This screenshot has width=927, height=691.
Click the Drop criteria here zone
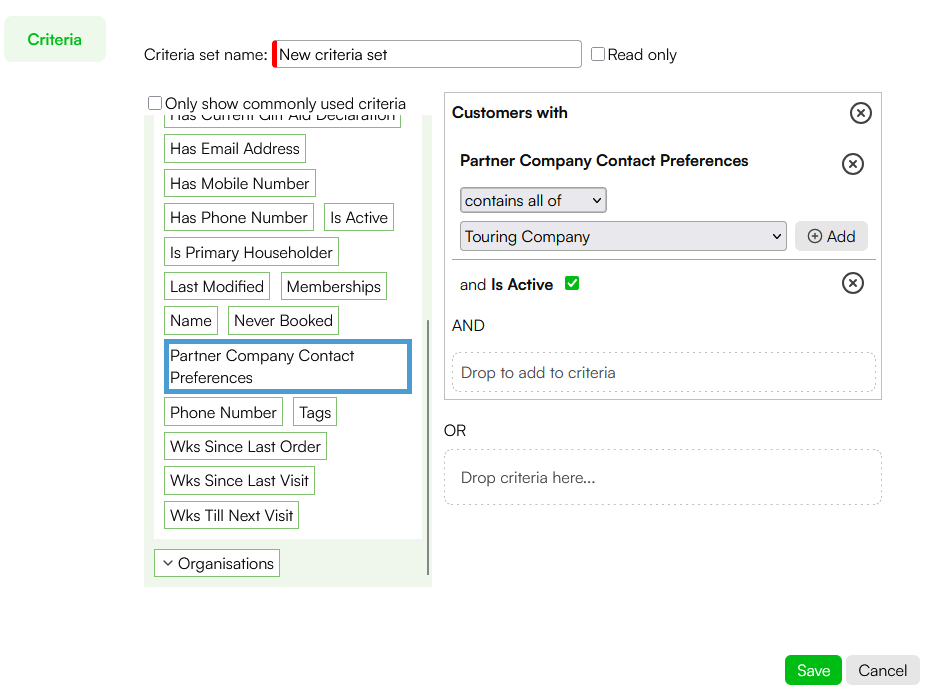point(663,478)
